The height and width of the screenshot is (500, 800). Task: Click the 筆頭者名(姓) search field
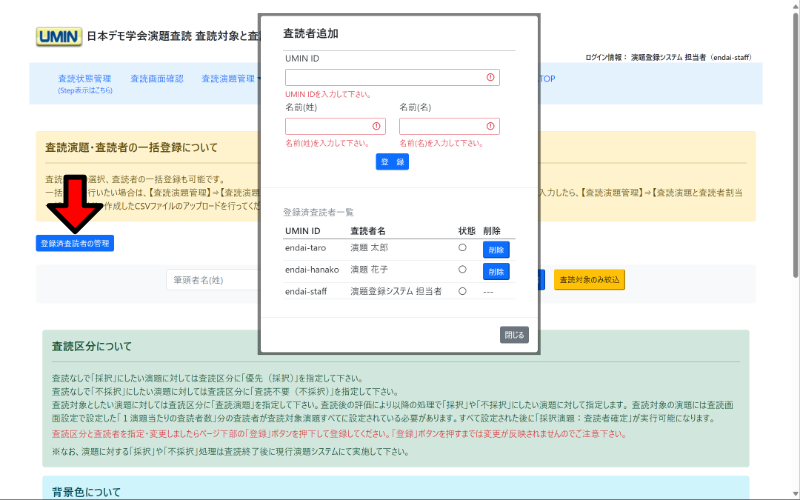click(212, 280)
